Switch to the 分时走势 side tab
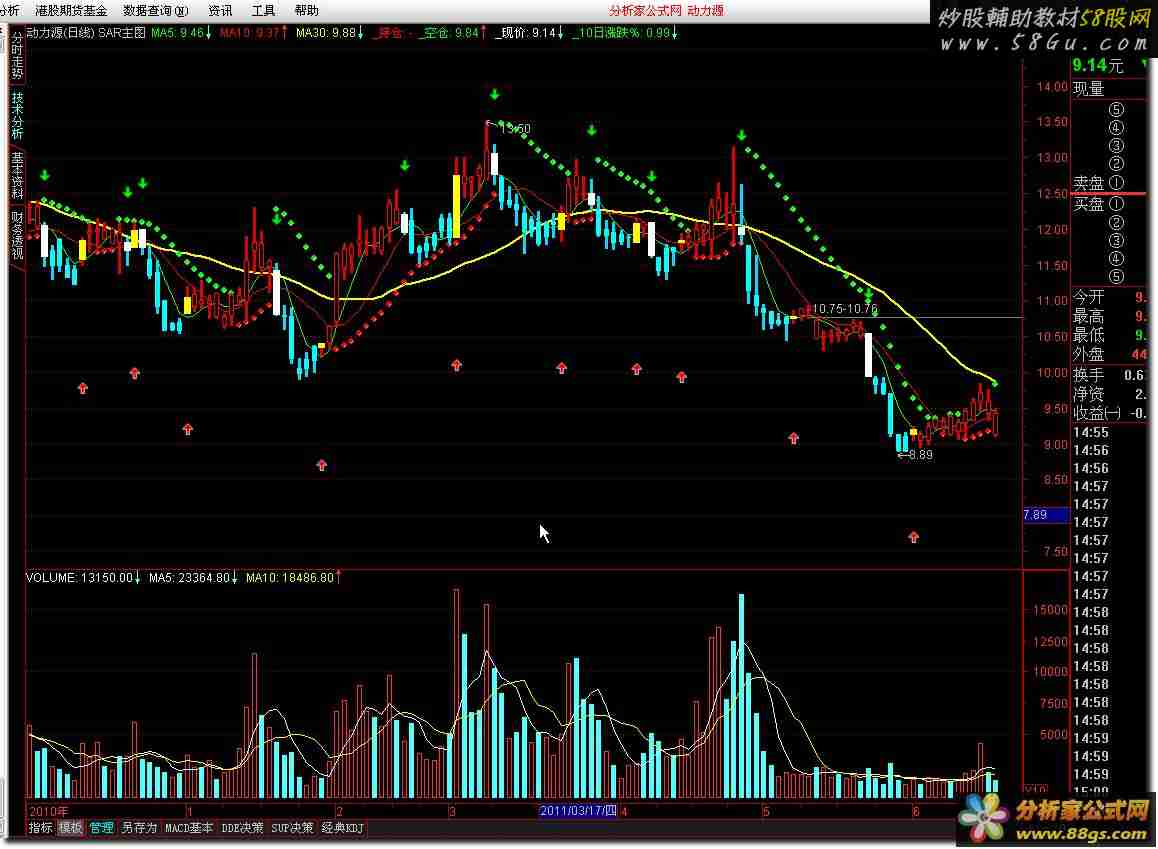Viewport: 1158px width, 849px height. [17, 55]
